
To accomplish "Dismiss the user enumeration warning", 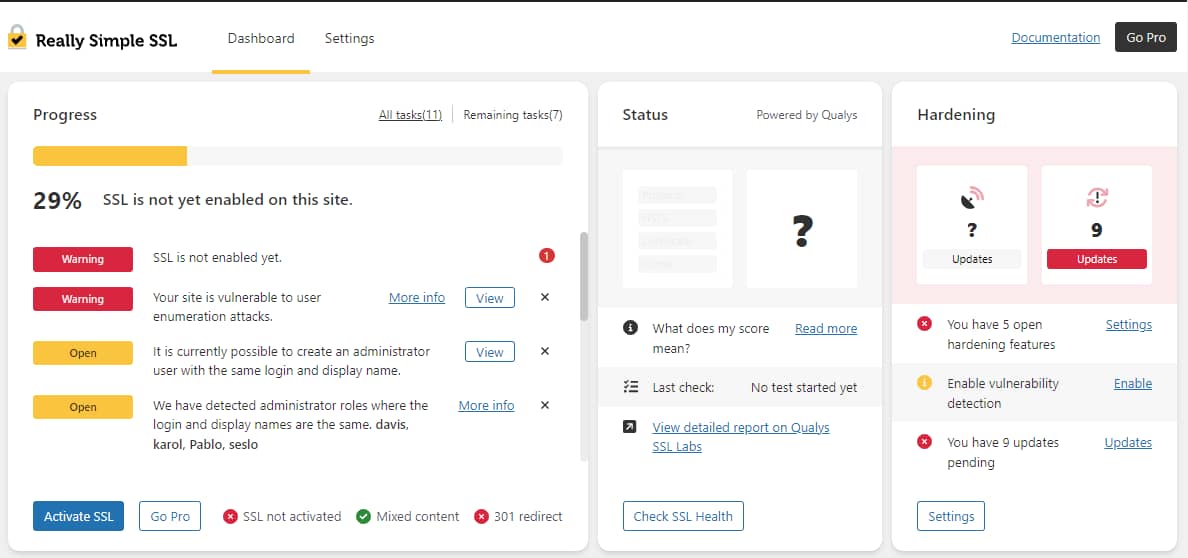I will pyautogui.click(x=545, y=297).
